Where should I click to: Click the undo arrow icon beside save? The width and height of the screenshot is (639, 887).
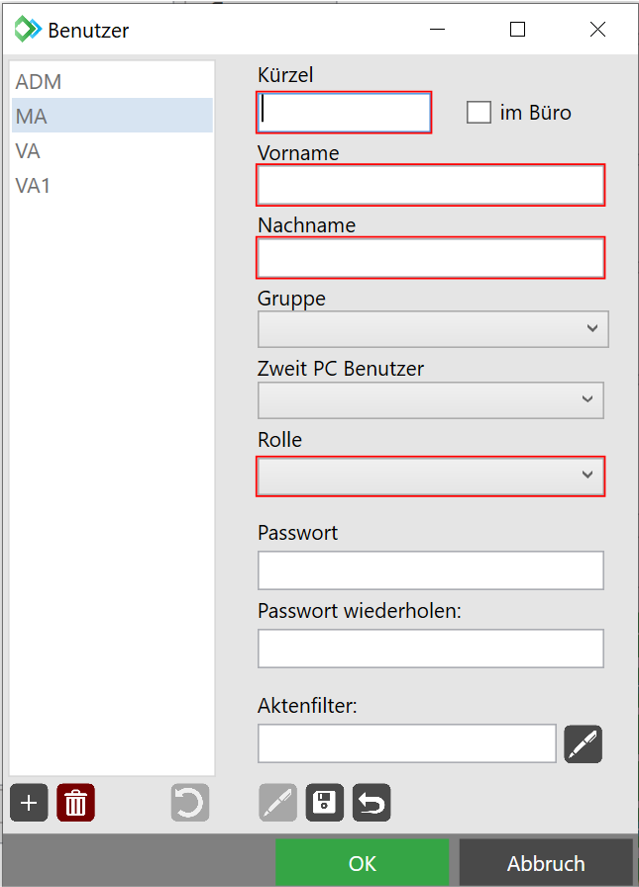pos(371,803)
